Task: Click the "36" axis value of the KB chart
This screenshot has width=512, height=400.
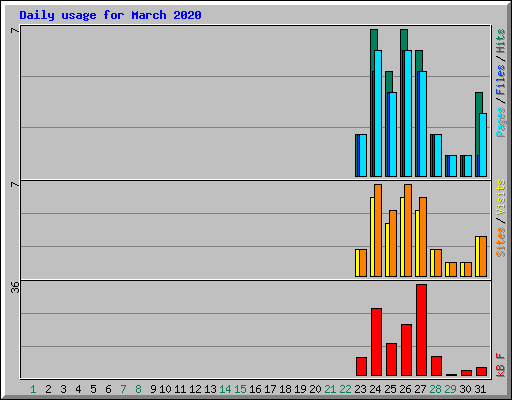Action: tap(15, 287)
